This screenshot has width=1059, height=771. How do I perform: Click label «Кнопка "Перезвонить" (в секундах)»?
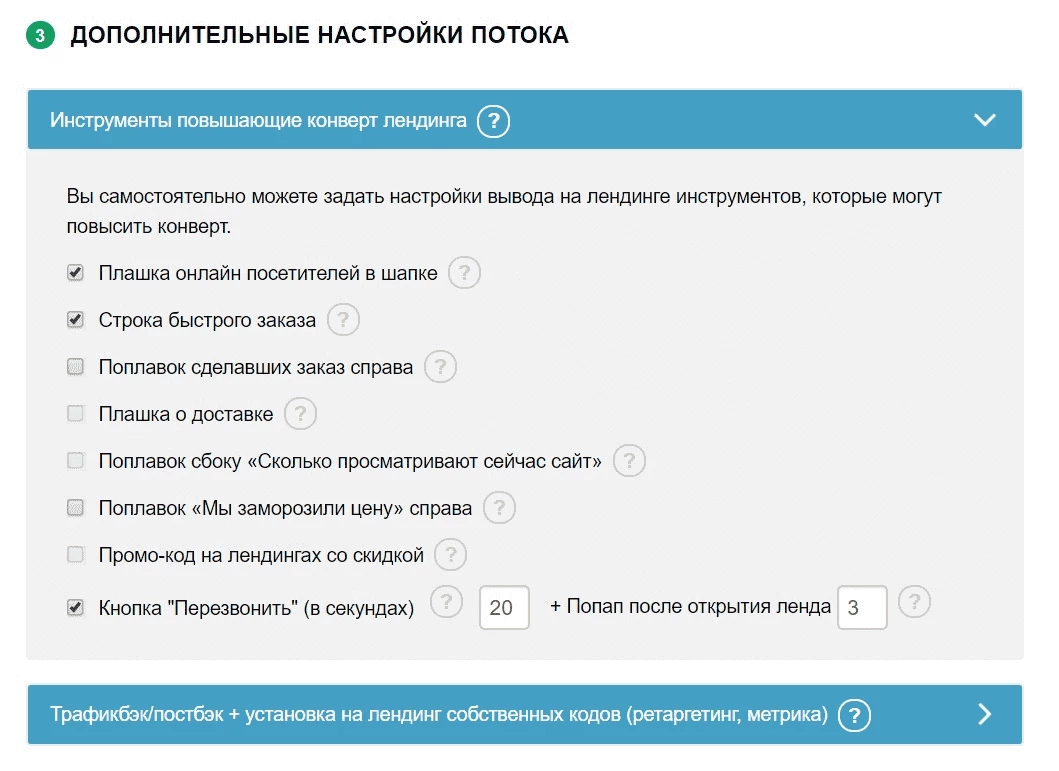pyautogui.click(x=257, y=608)
